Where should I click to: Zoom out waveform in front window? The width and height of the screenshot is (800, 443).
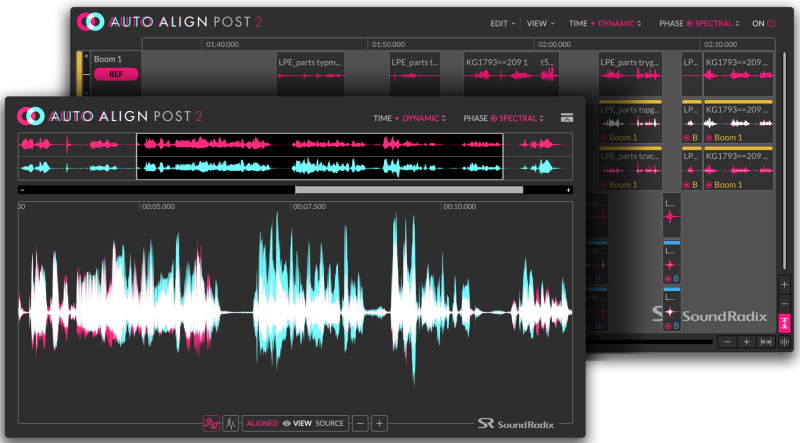360,423
